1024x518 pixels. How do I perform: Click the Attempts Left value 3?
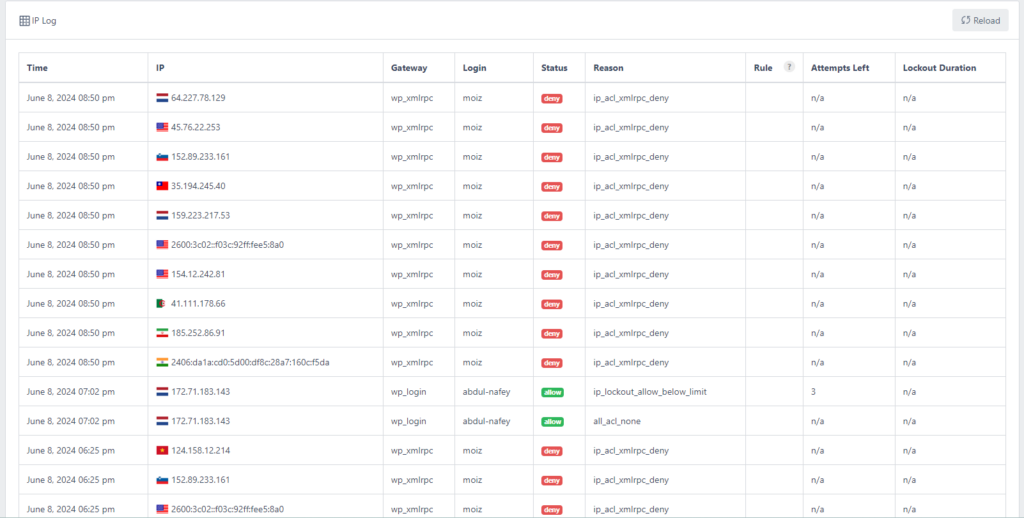tap(813, 392)
